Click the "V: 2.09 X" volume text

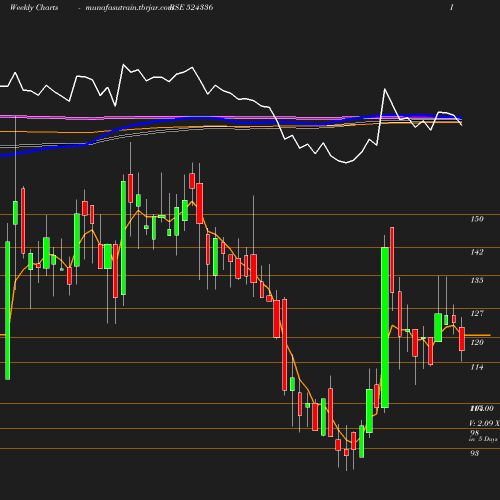pyautogui.click(x=484, y=423)
